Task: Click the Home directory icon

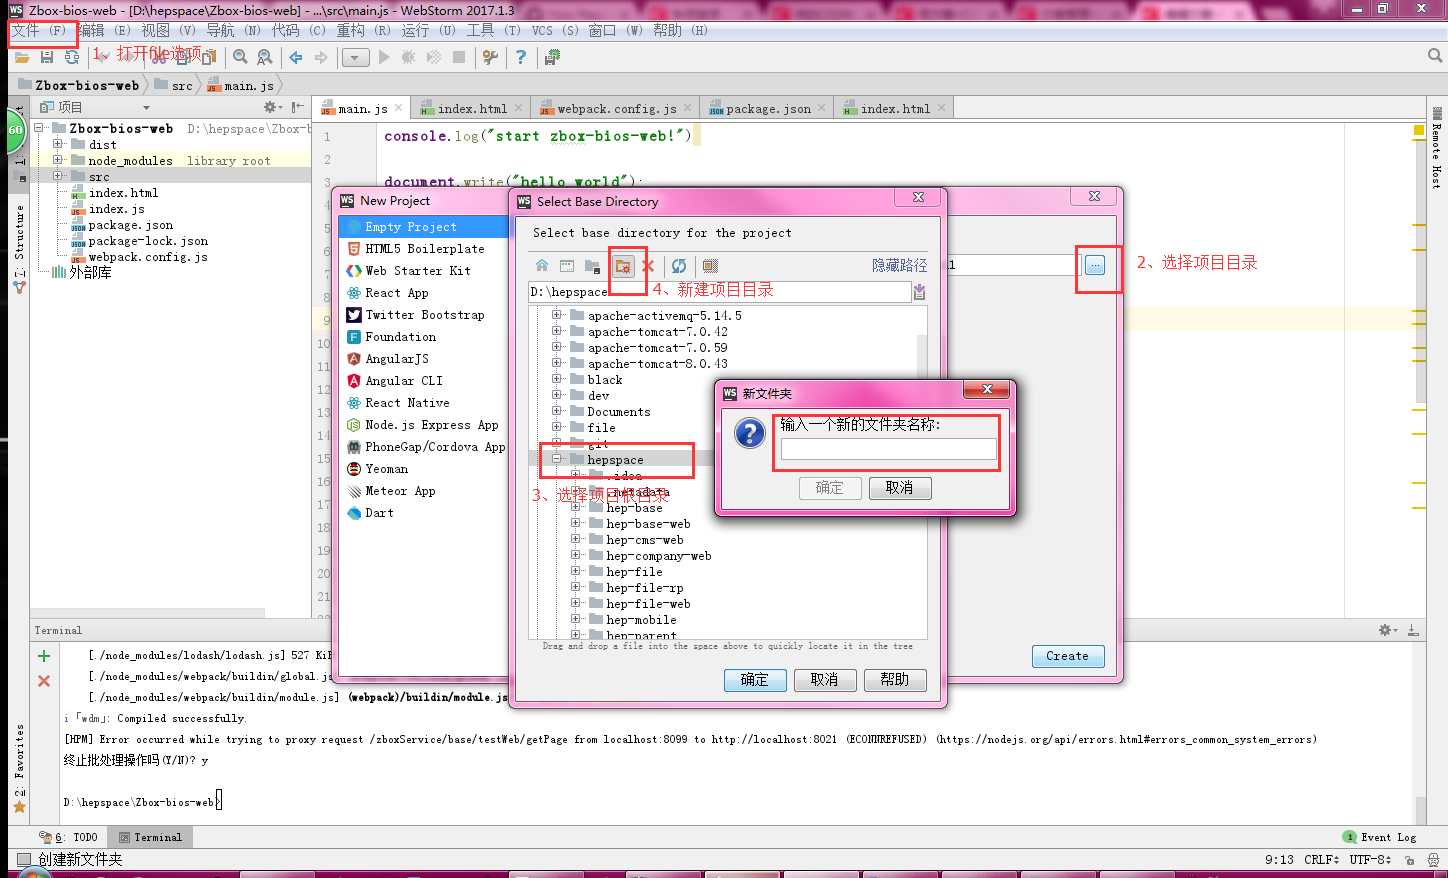Action: tap(542, 266)
